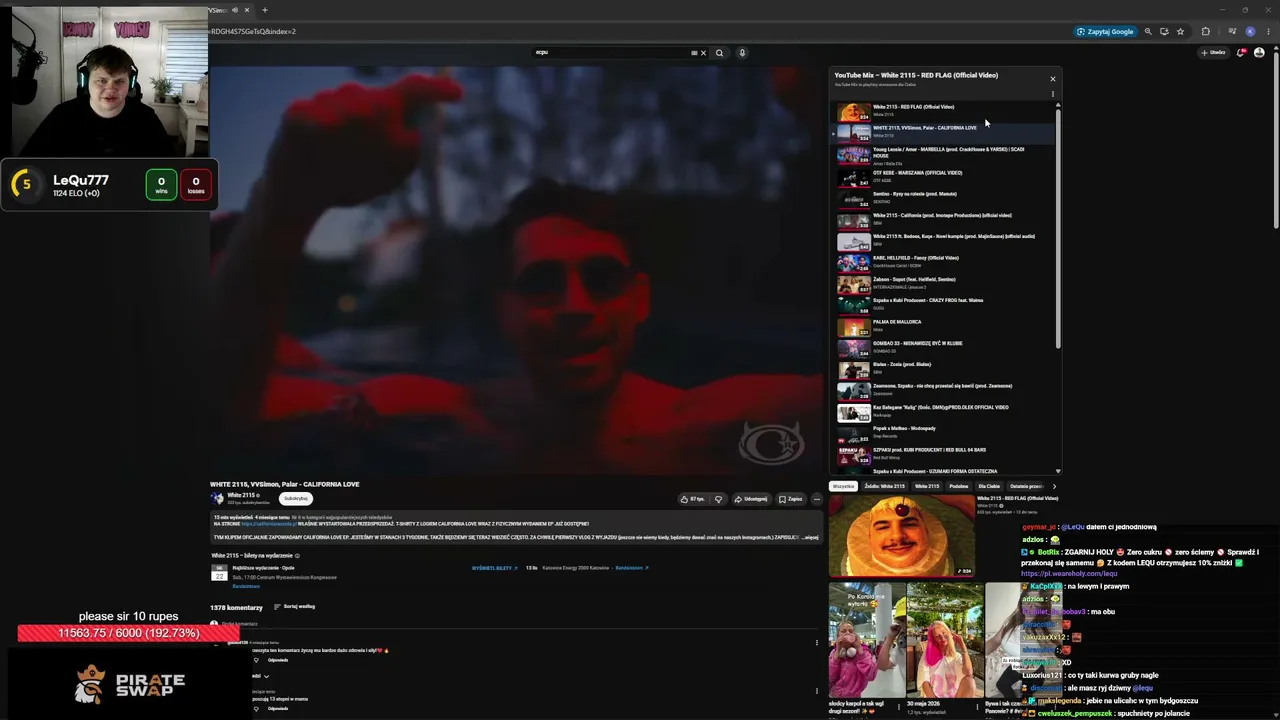Click the wearsholy.com link in stream chat
Screen dimensions: 1280x720
[1069, 574]
